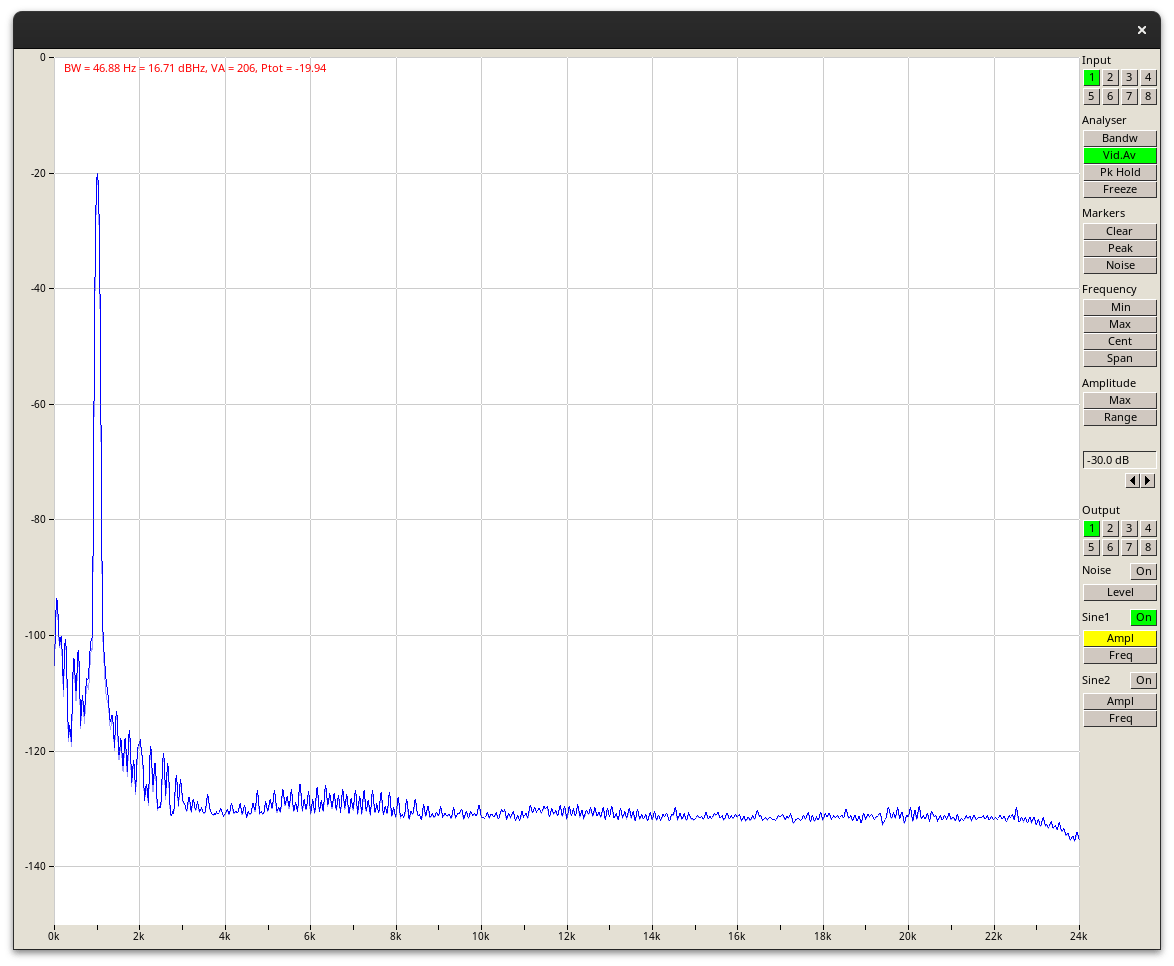Turn Noise generator On
This screenshot has height=966, width=1174.
(x=1143, y=571)
